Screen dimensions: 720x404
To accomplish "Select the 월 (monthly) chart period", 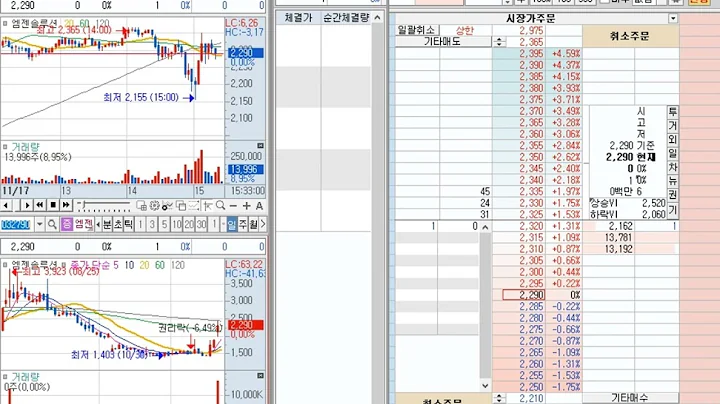I will (253, 224).
